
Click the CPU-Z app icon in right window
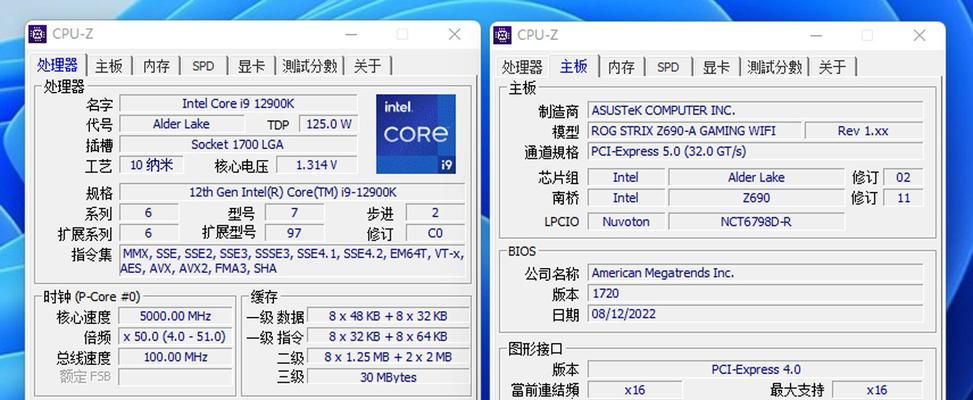[503, 35]
